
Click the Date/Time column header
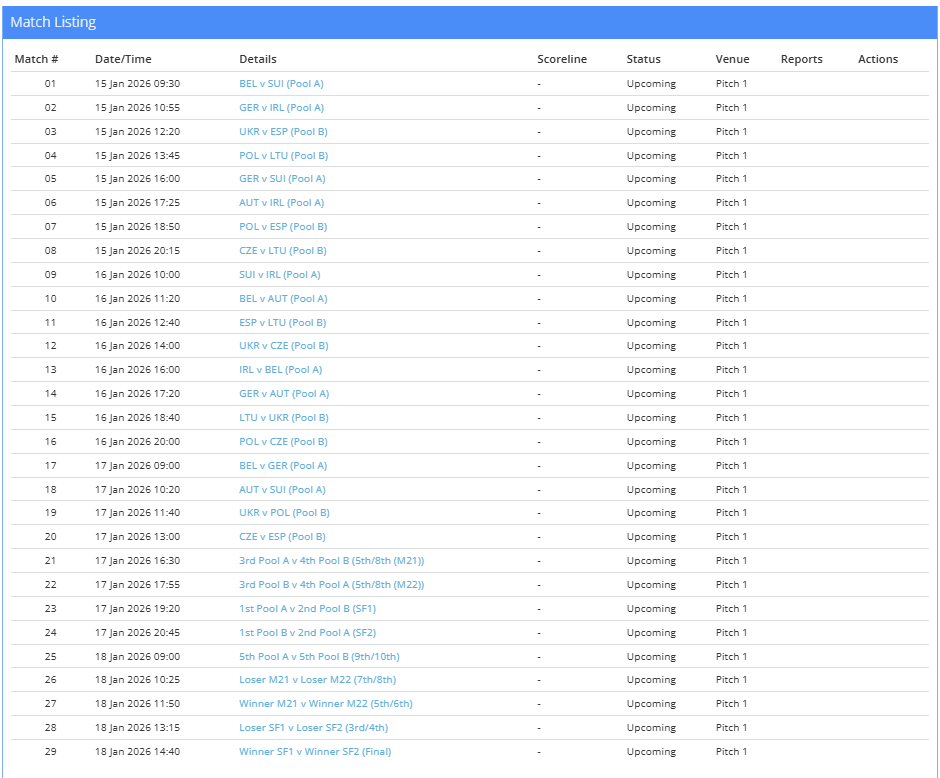click(x=123, y=59)
